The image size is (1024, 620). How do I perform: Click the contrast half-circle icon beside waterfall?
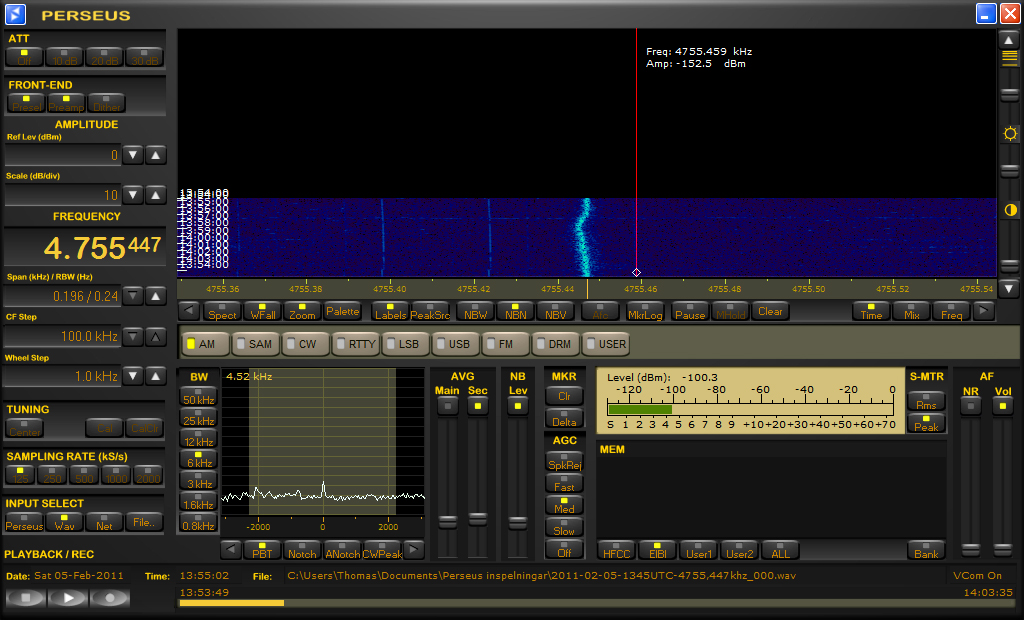coord(1010,210)
